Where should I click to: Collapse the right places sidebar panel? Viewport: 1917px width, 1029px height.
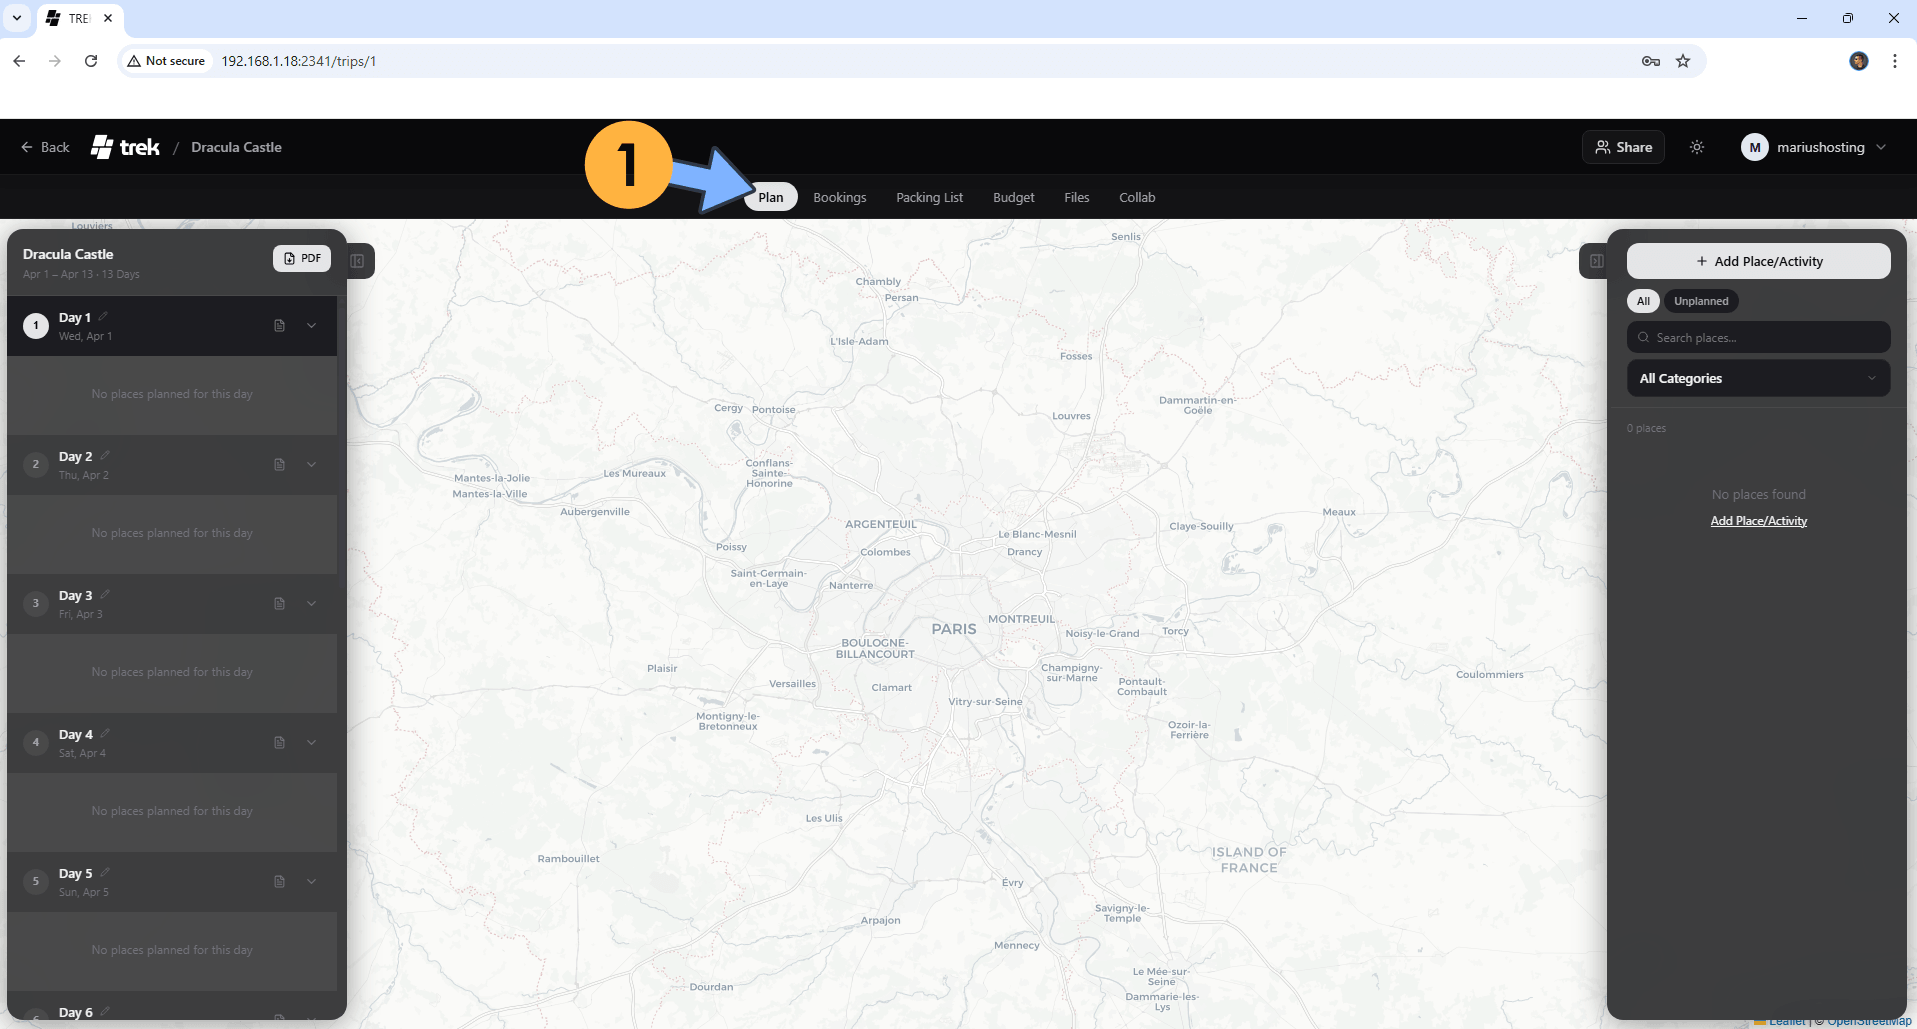click(x=1595, y=262)
